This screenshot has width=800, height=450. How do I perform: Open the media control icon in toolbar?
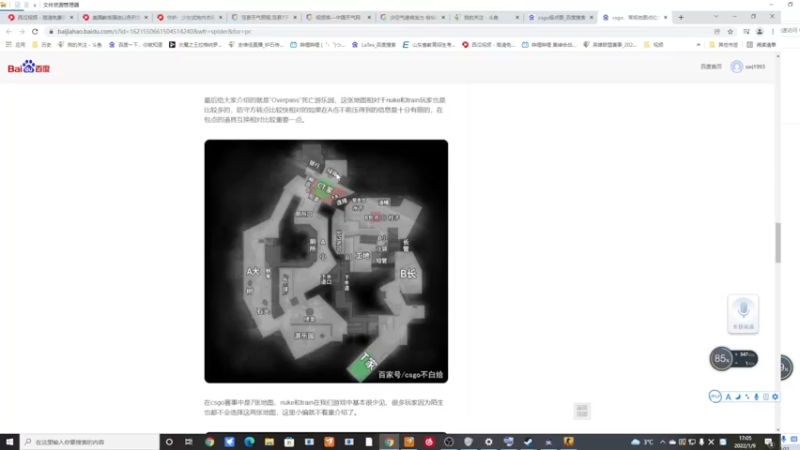click(746, 31)
